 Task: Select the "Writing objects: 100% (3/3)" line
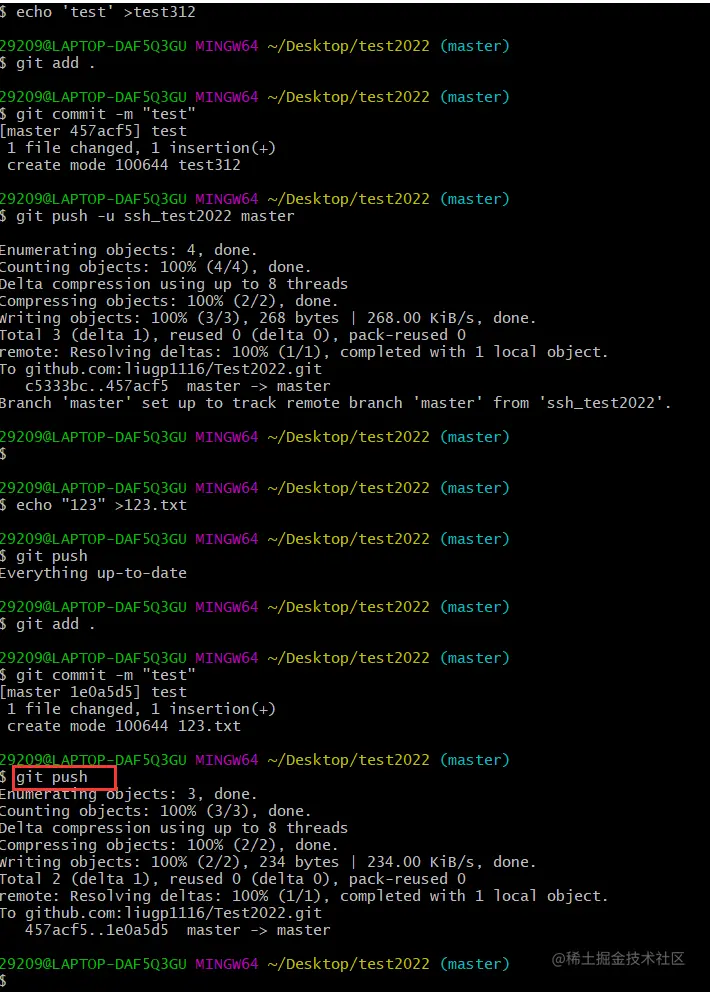268,318
